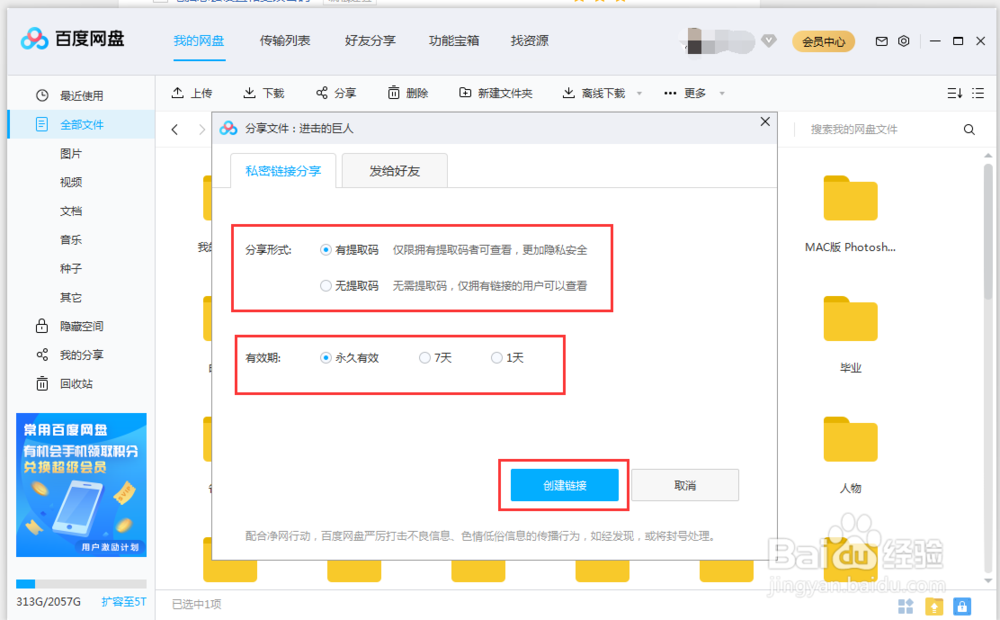Open Music (音乐) category in sidebar
1000x620 pixels.
[71, 240]
